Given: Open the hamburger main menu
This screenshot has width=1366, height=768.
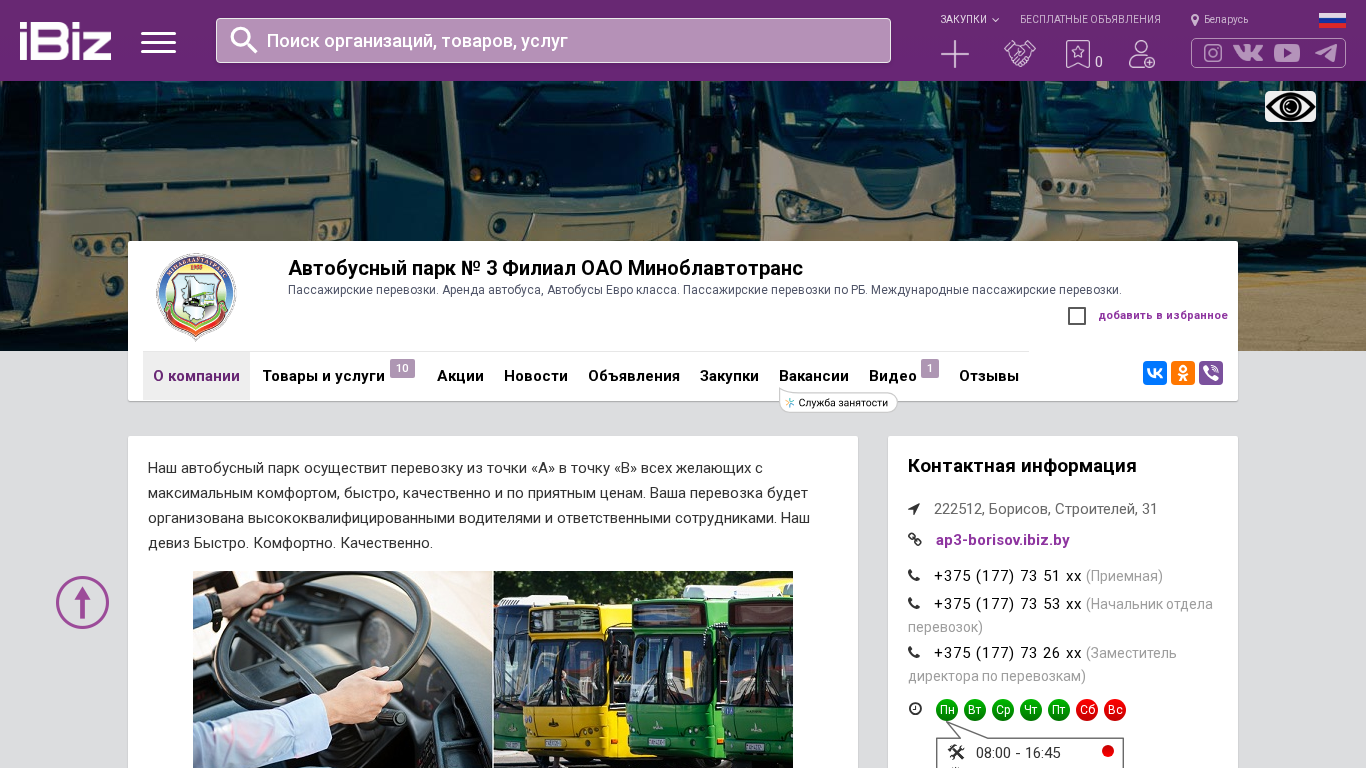Looking at the screenshot, I should [158, 42].
